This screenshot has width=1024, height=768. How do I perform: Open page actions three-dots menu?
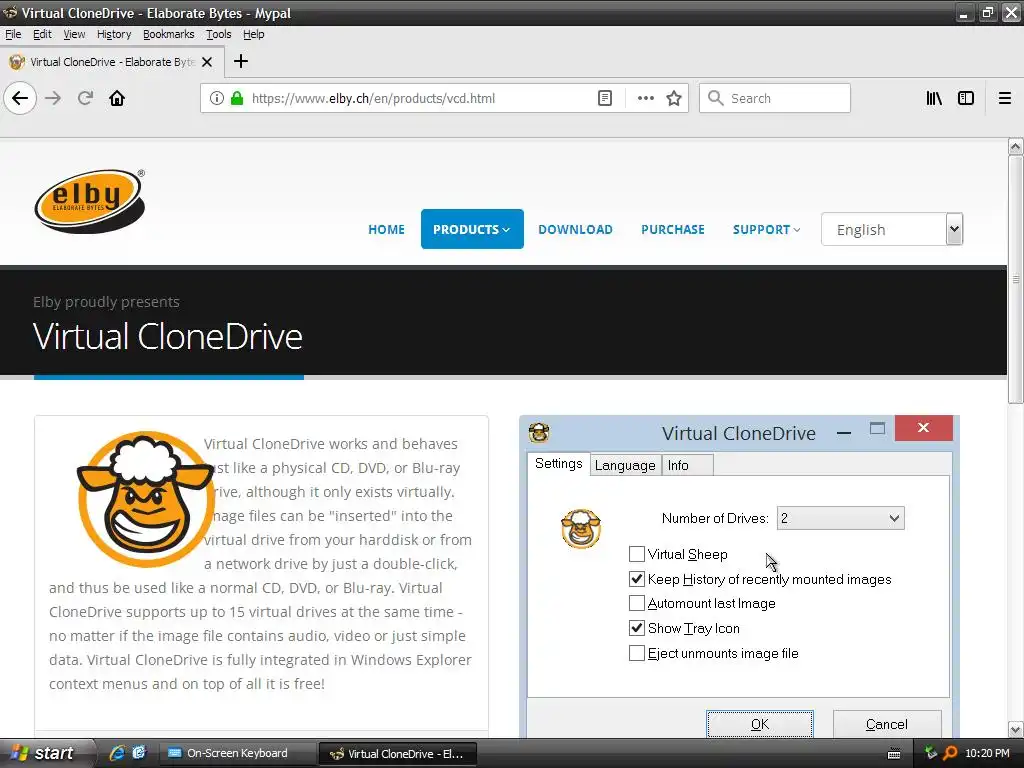coord(645,98)
